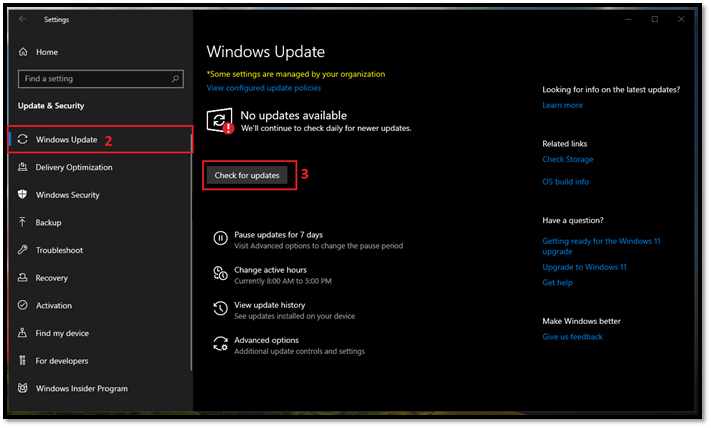This screenshot has height=428, width=711.
Task: Click the search magnifier icon
Action: click(x=176, y=79)
